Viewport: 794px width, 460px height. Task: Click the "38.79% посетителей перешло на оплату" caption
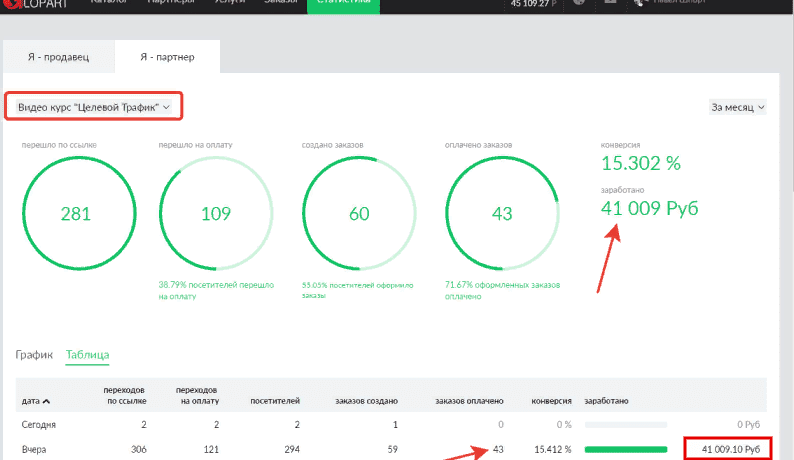click(x=216, y=290)
